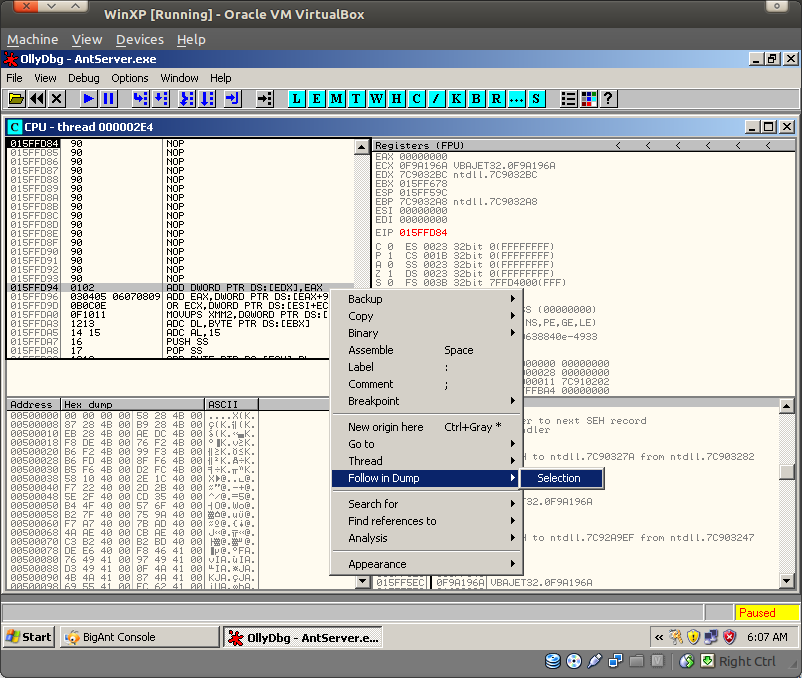This screenshot has height=678, width=802.
Task: Show Patches with slash button
Action: coord(436,98)
